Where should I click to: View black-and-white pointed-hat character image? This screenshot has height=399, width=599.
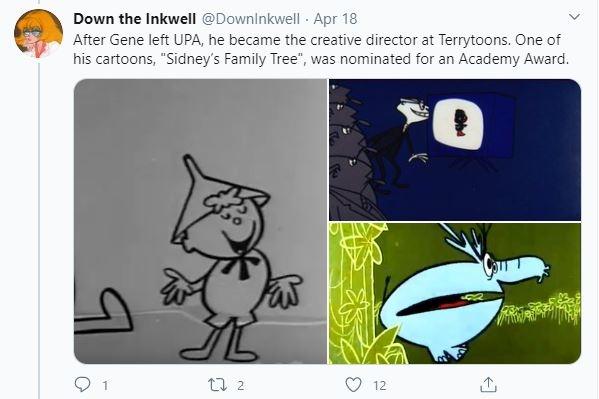[201, 221]
